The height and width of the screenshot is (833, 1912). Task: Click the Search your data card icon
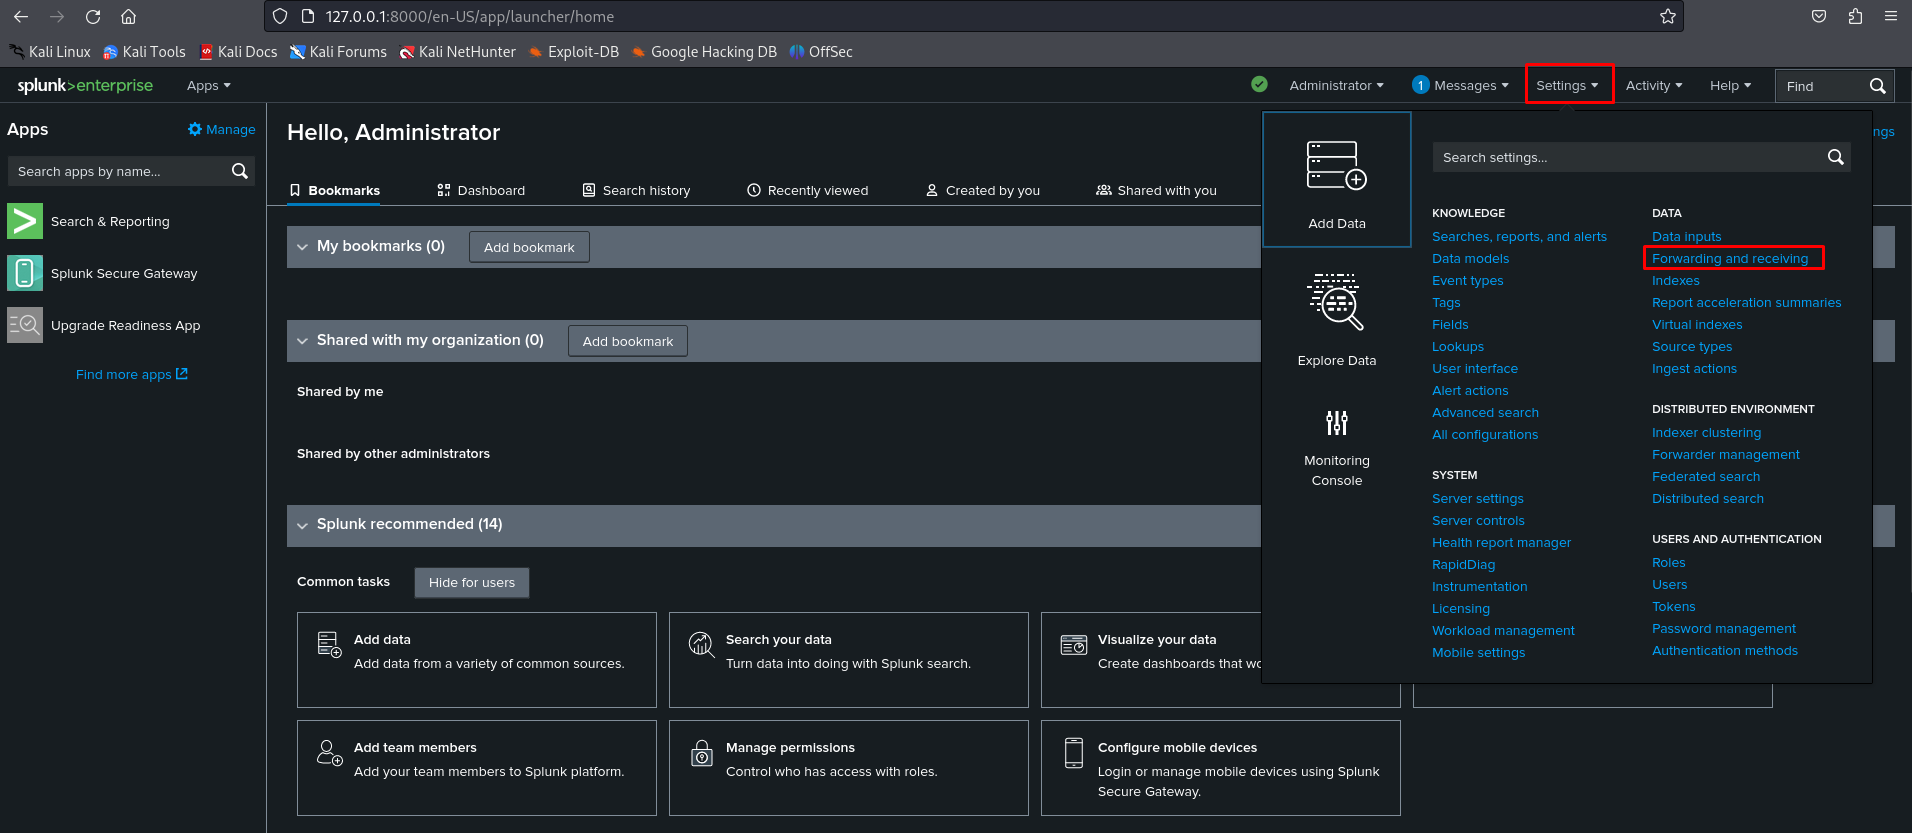point(701,644)
